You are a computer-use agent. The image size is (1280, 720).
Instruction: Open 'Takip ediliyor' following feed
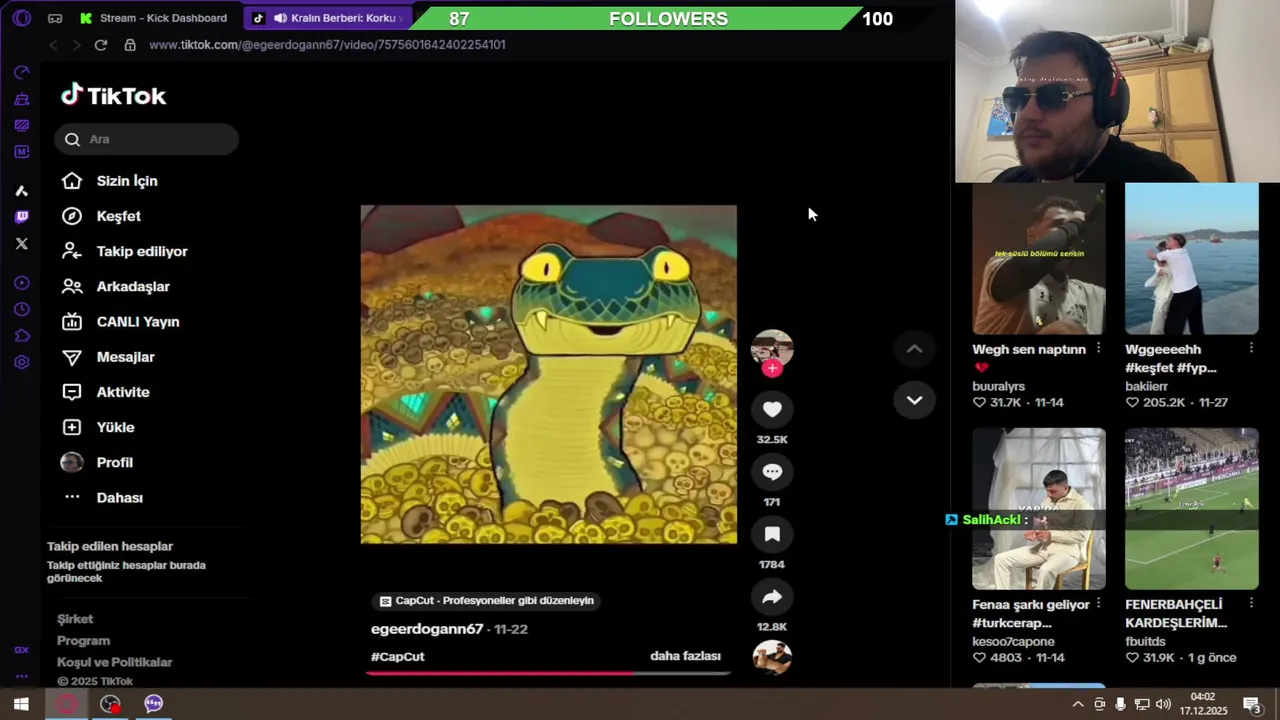(124, 251)
